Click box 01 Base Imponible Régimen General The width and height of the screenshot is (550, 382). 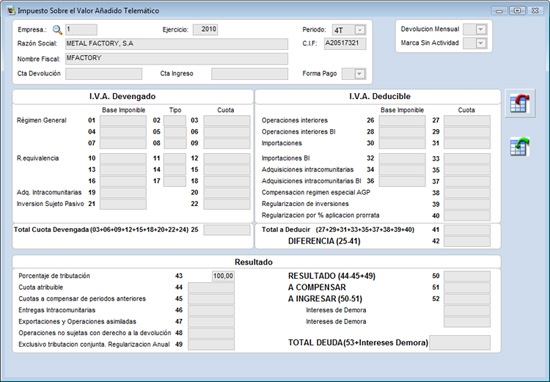(123, 121)
